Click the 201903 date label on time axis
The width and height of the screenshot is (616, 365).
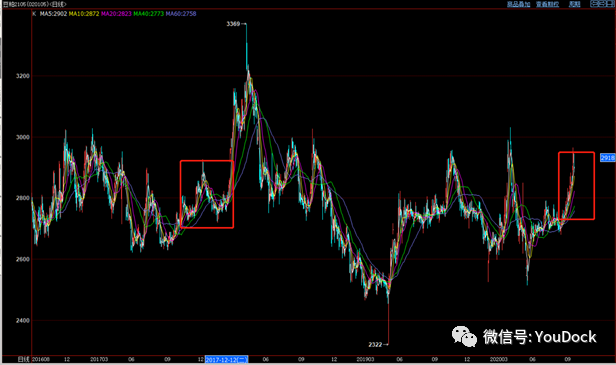[x=365, y=359]
